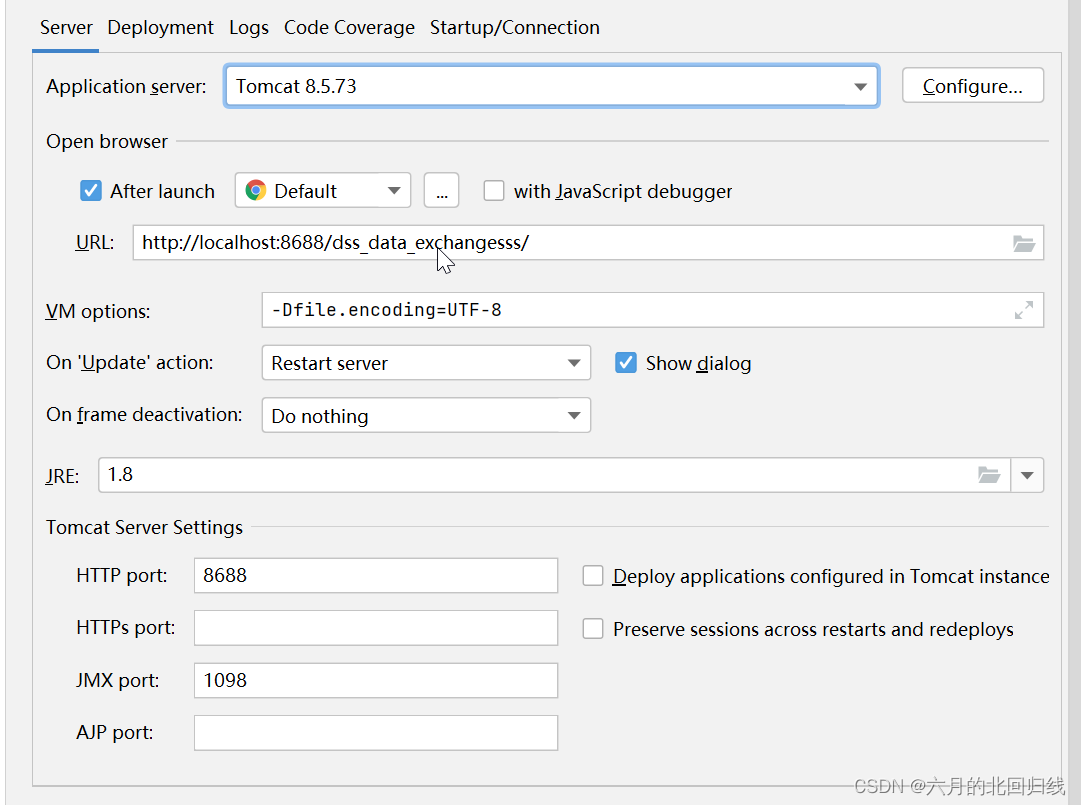
Task: Click the URL label
Action: click(x=94, y=243)
